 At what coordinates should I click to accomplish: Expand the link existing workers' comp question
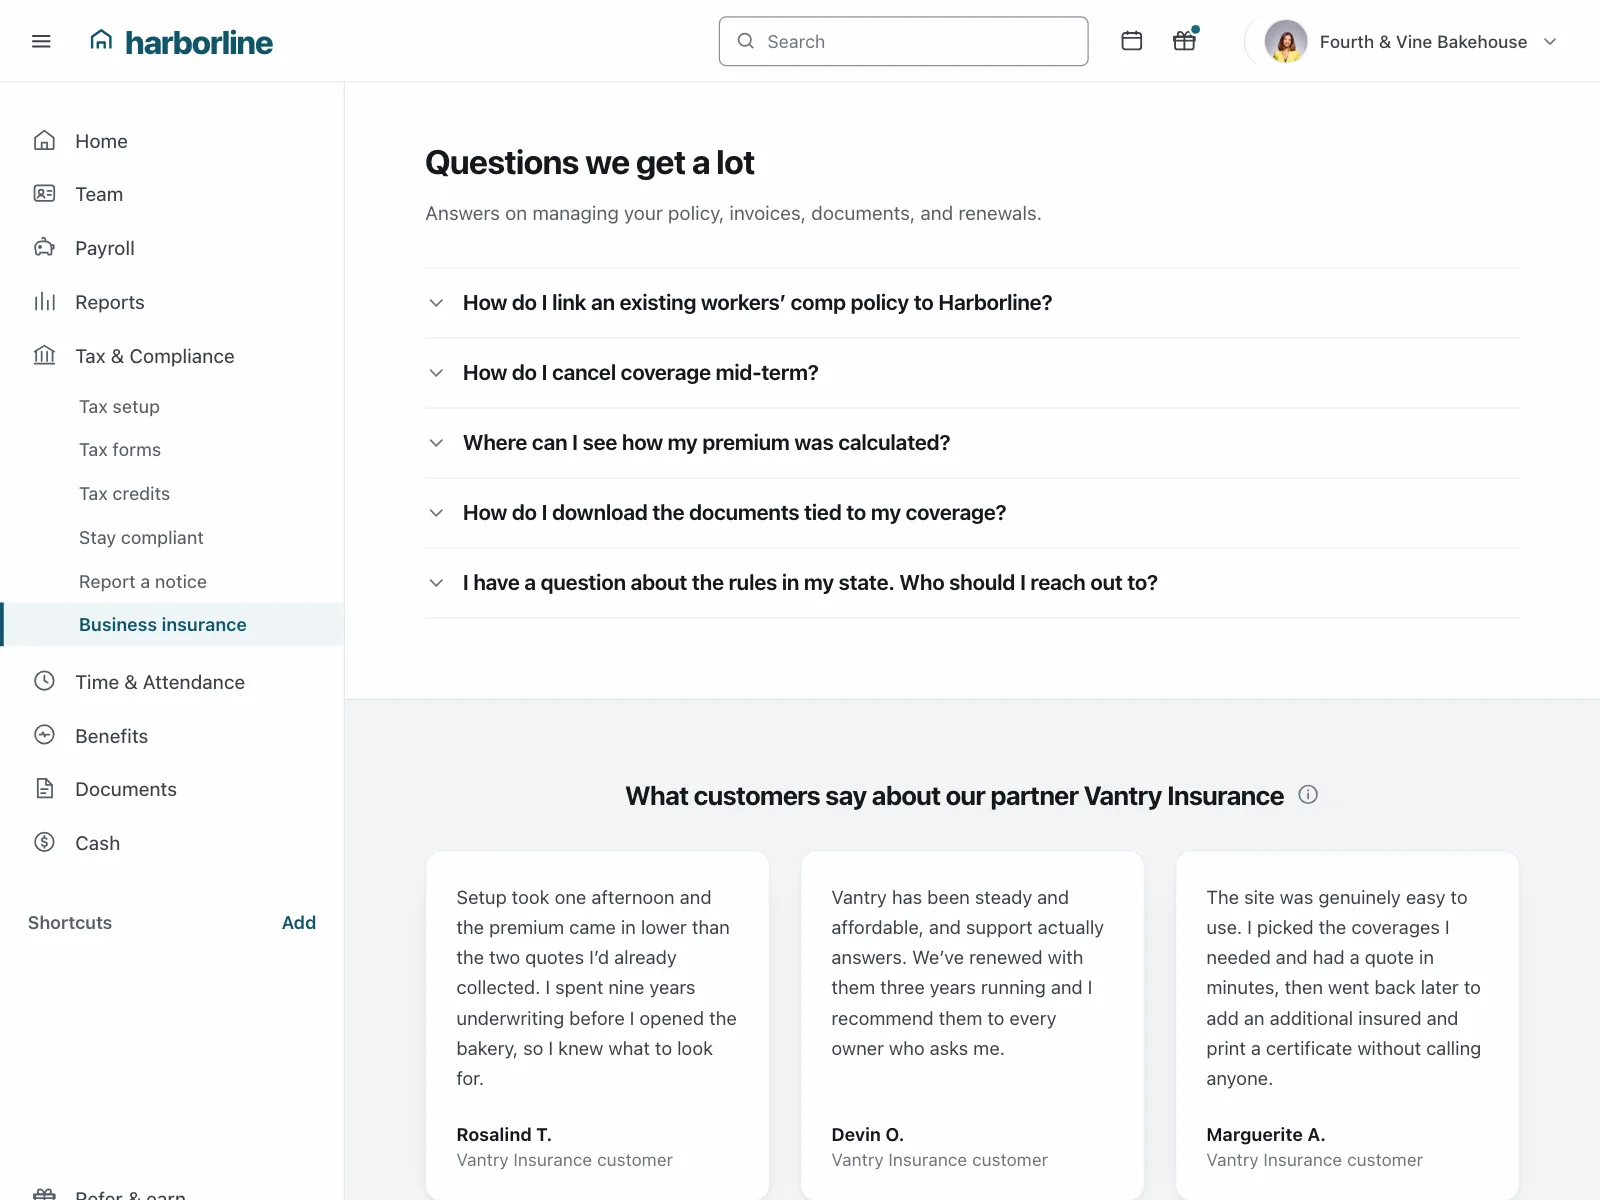point(972,303)
